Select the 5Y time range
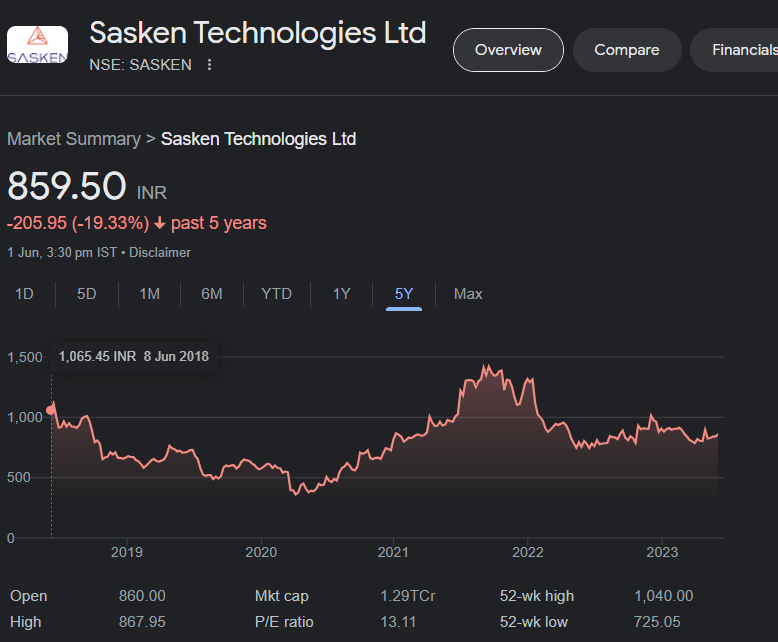The image size is (778, 642). 404,294
